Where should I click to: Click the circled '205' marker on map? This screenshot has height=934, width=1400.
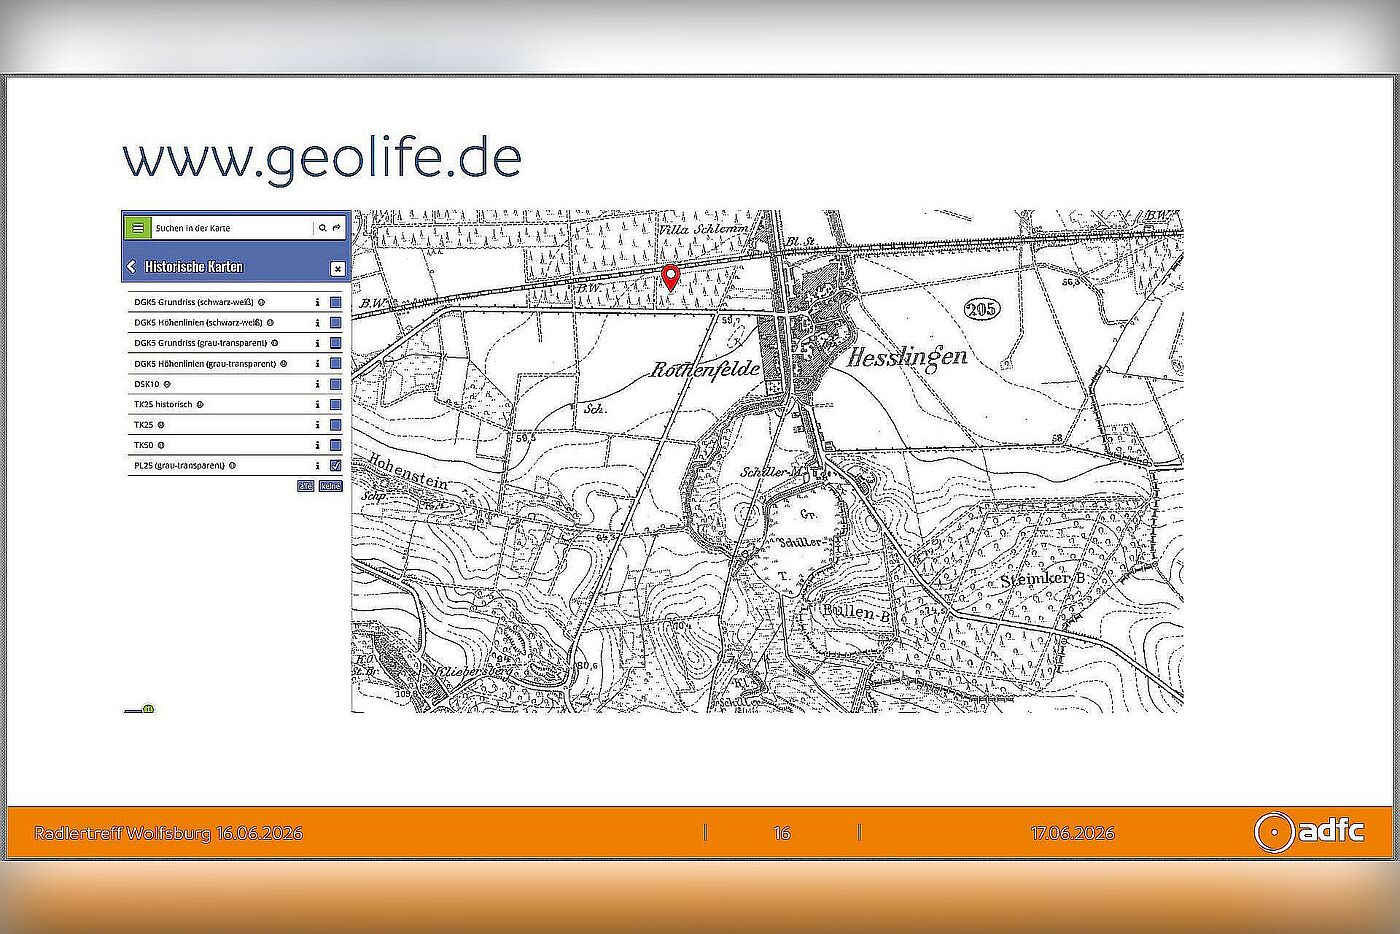(x=981, y=309)
